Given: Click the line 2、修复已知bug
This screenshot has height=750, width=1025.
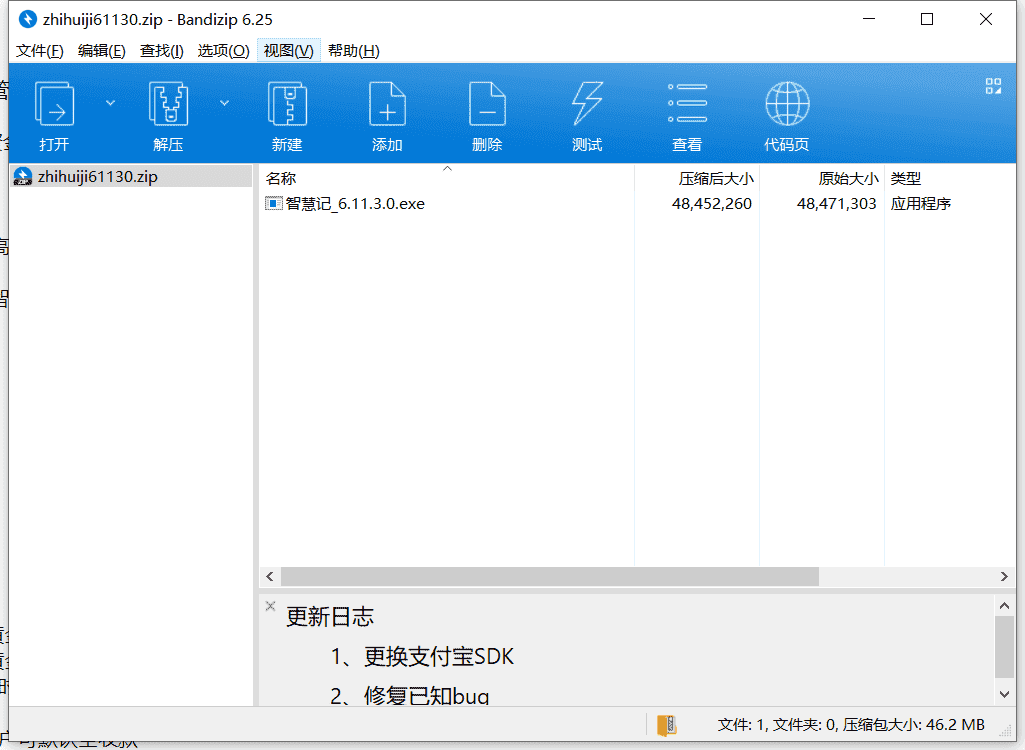Looking at the screenshot, I should 410,696.
